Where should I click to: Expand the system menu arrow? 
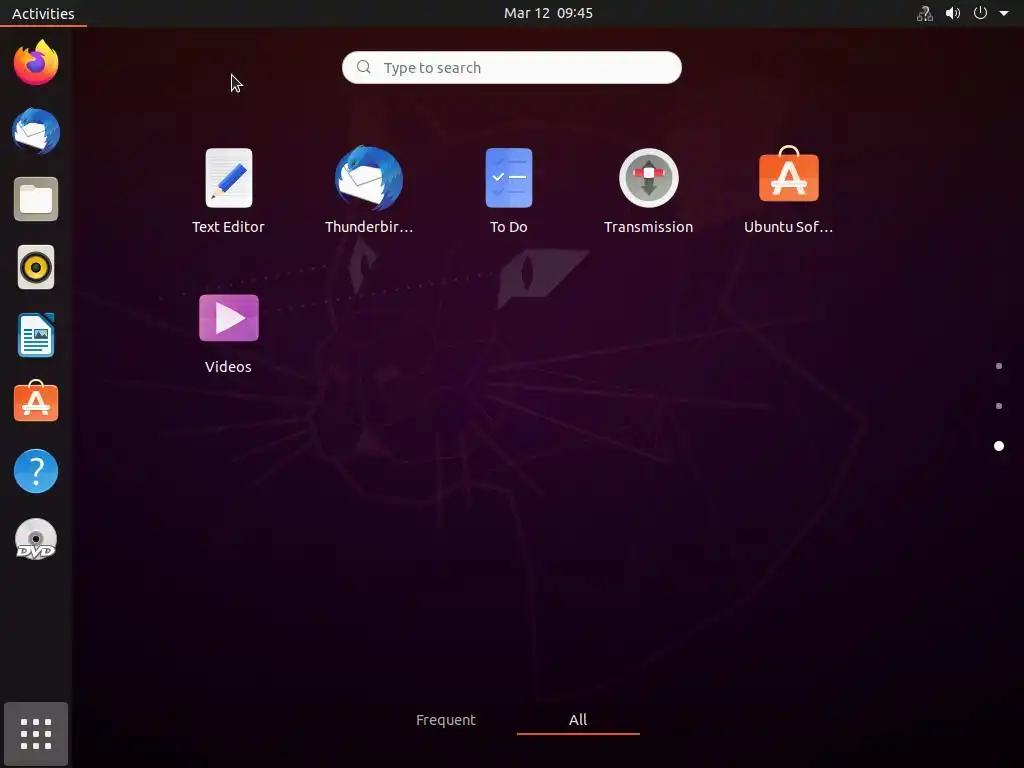coord(1004,13)
